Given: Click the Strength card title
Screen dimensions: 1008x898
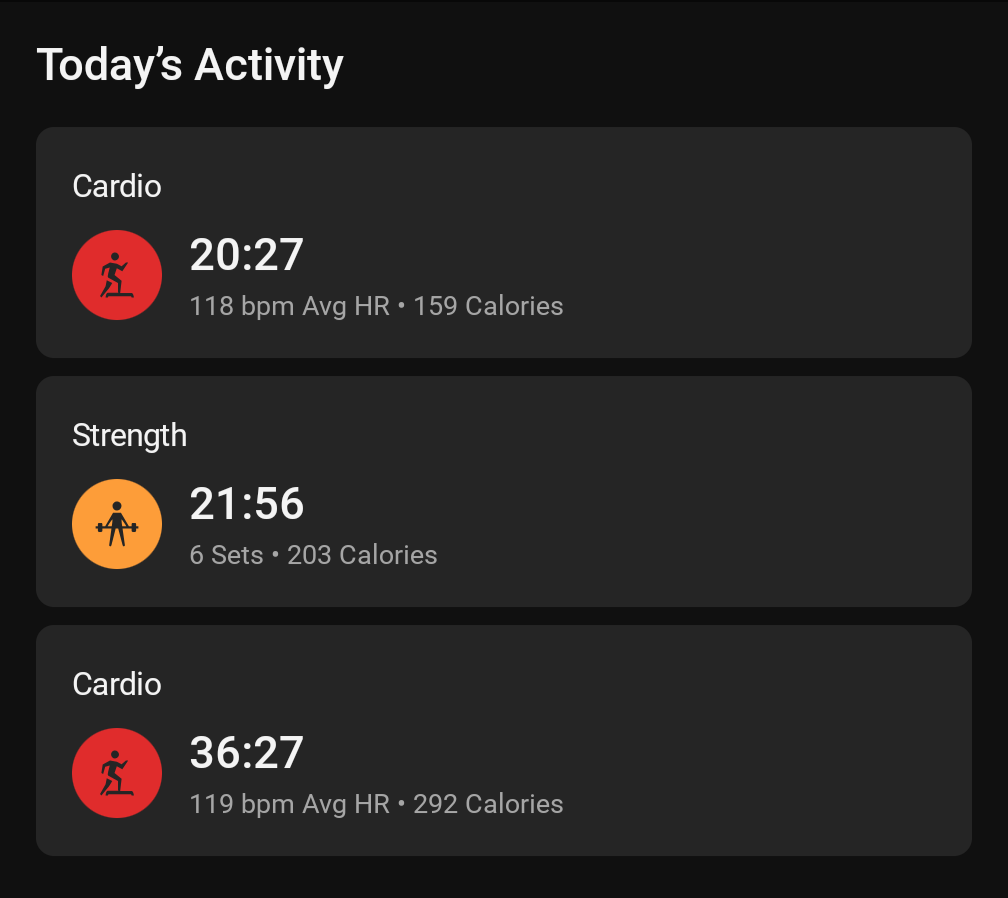Looking at the screenshot, I should 129,436.
